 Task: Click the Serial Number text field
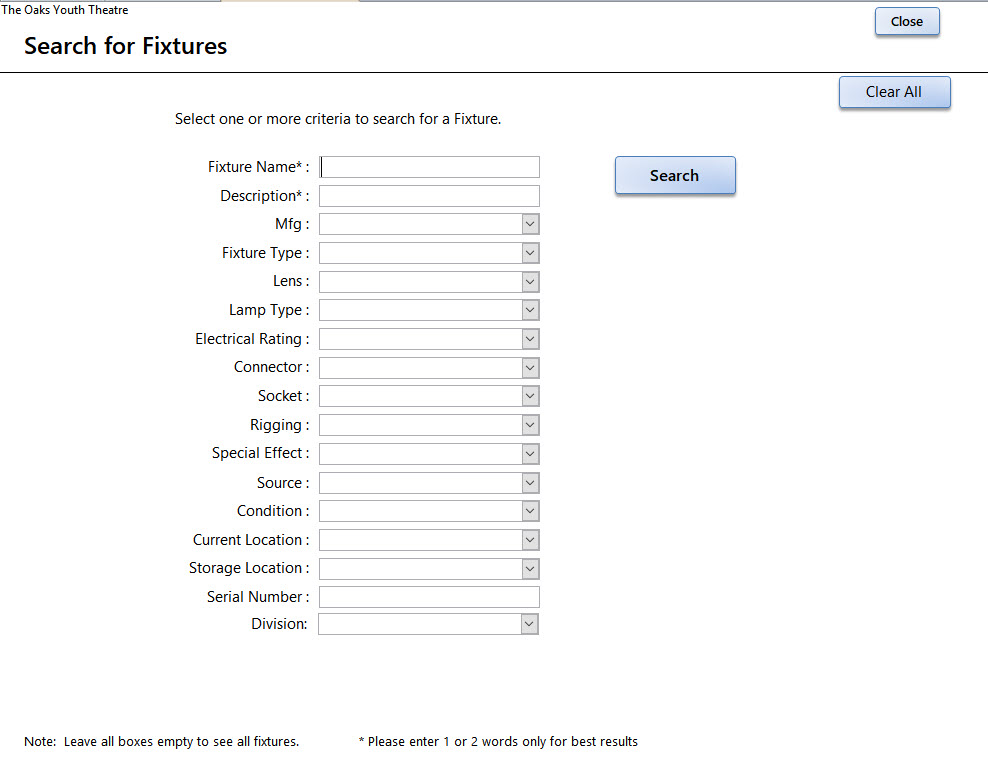(x=429, y=597)
